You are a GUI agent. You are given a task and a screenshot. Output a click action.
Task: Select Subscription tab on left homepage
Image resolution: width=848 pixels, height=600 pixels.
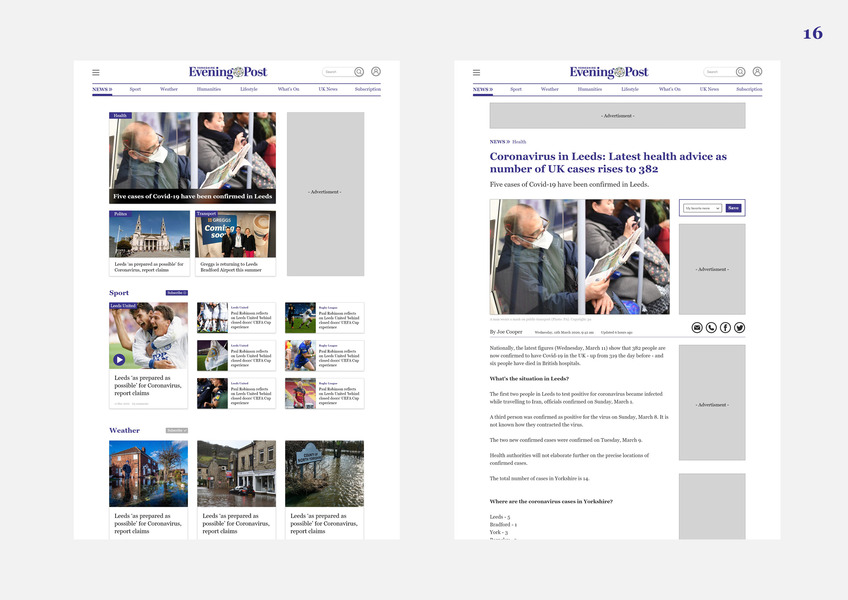coord(368,89)
